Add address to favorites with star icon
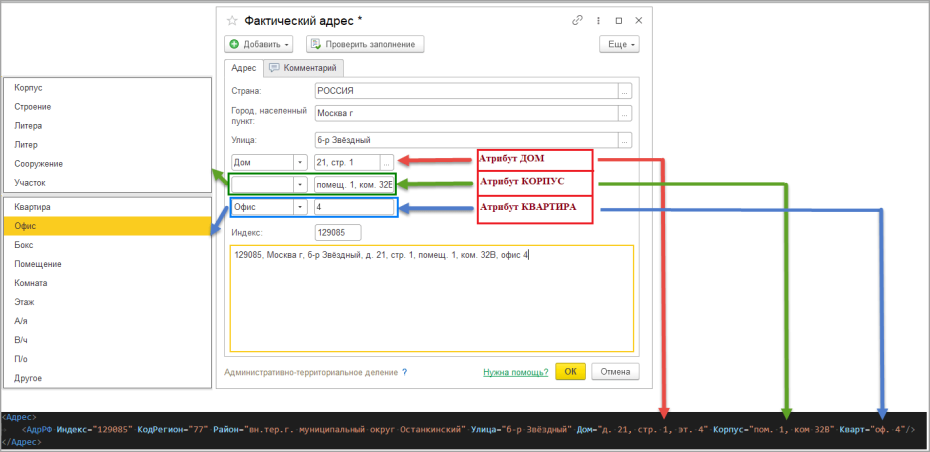This screenshot has width=930, height=452. [x=231, y=21]
